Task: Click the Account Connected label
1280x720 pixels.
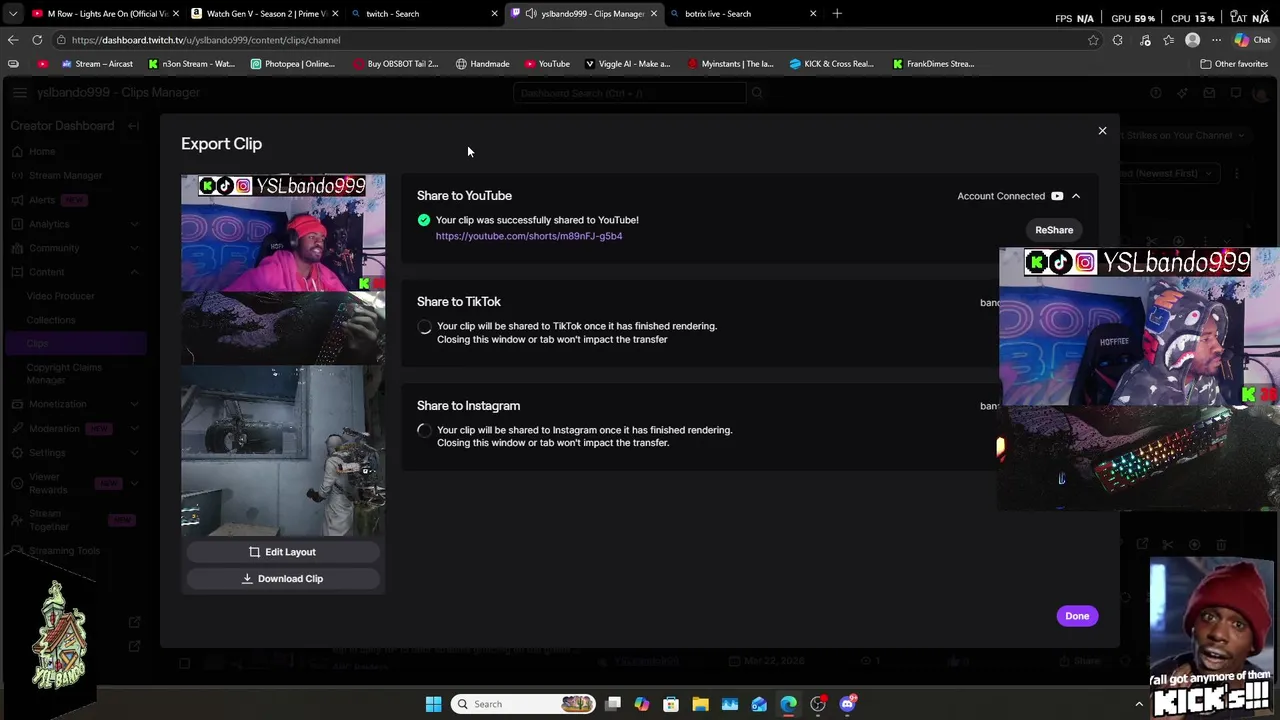Action: tap(1001, 196)
